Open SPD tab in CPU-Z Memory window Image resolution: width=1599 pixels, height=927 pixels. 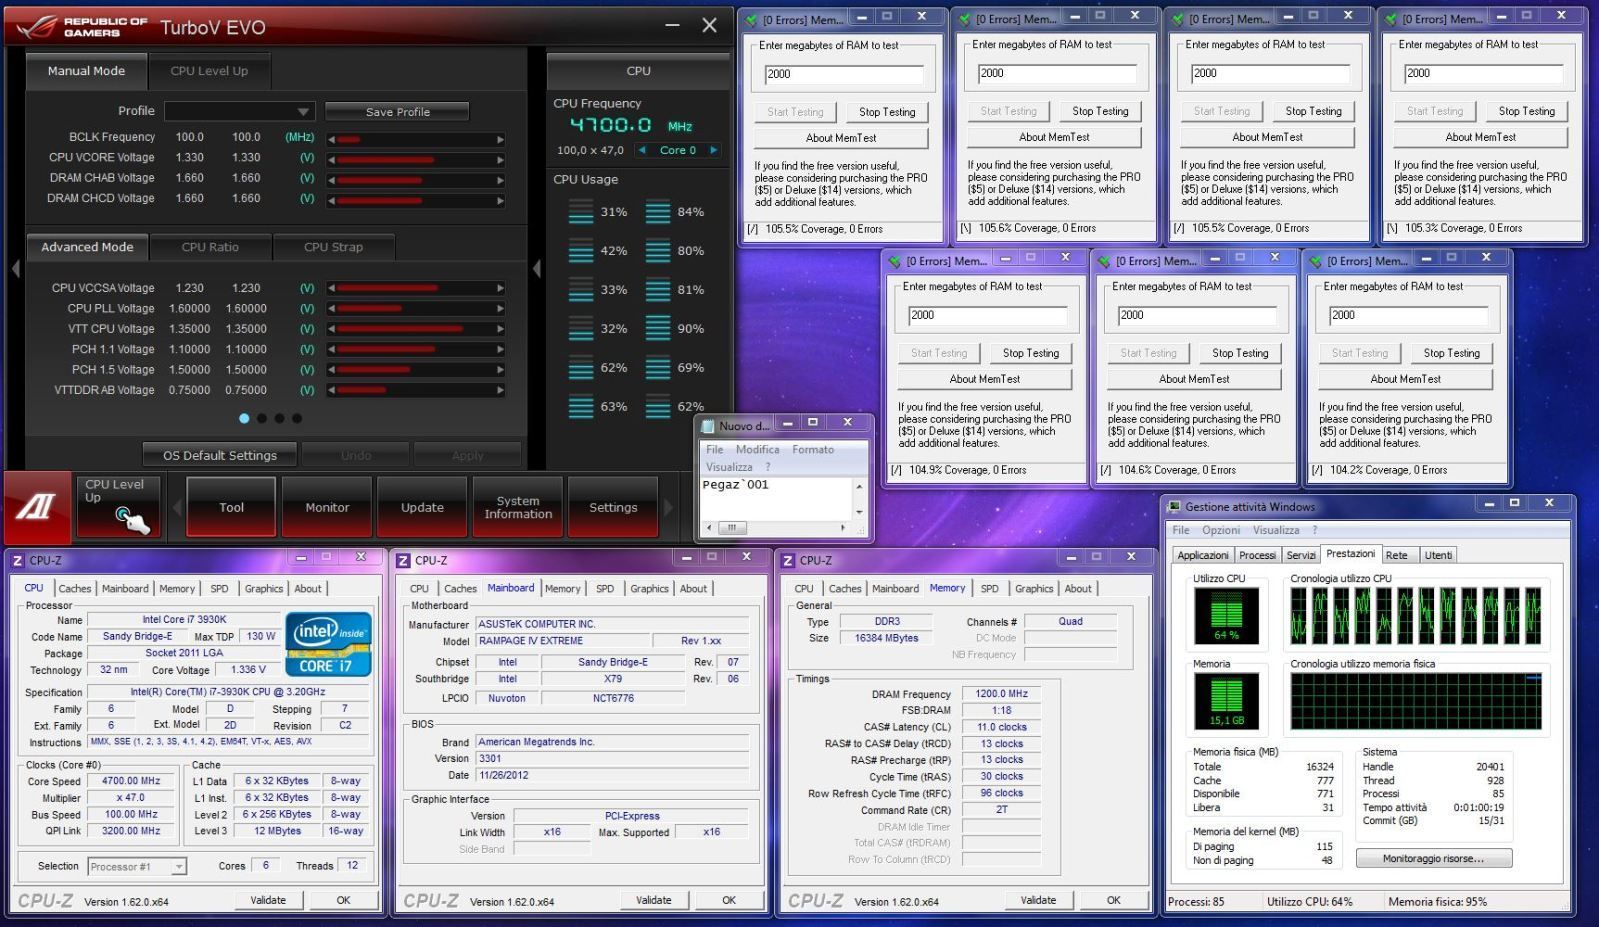point(989,589)
